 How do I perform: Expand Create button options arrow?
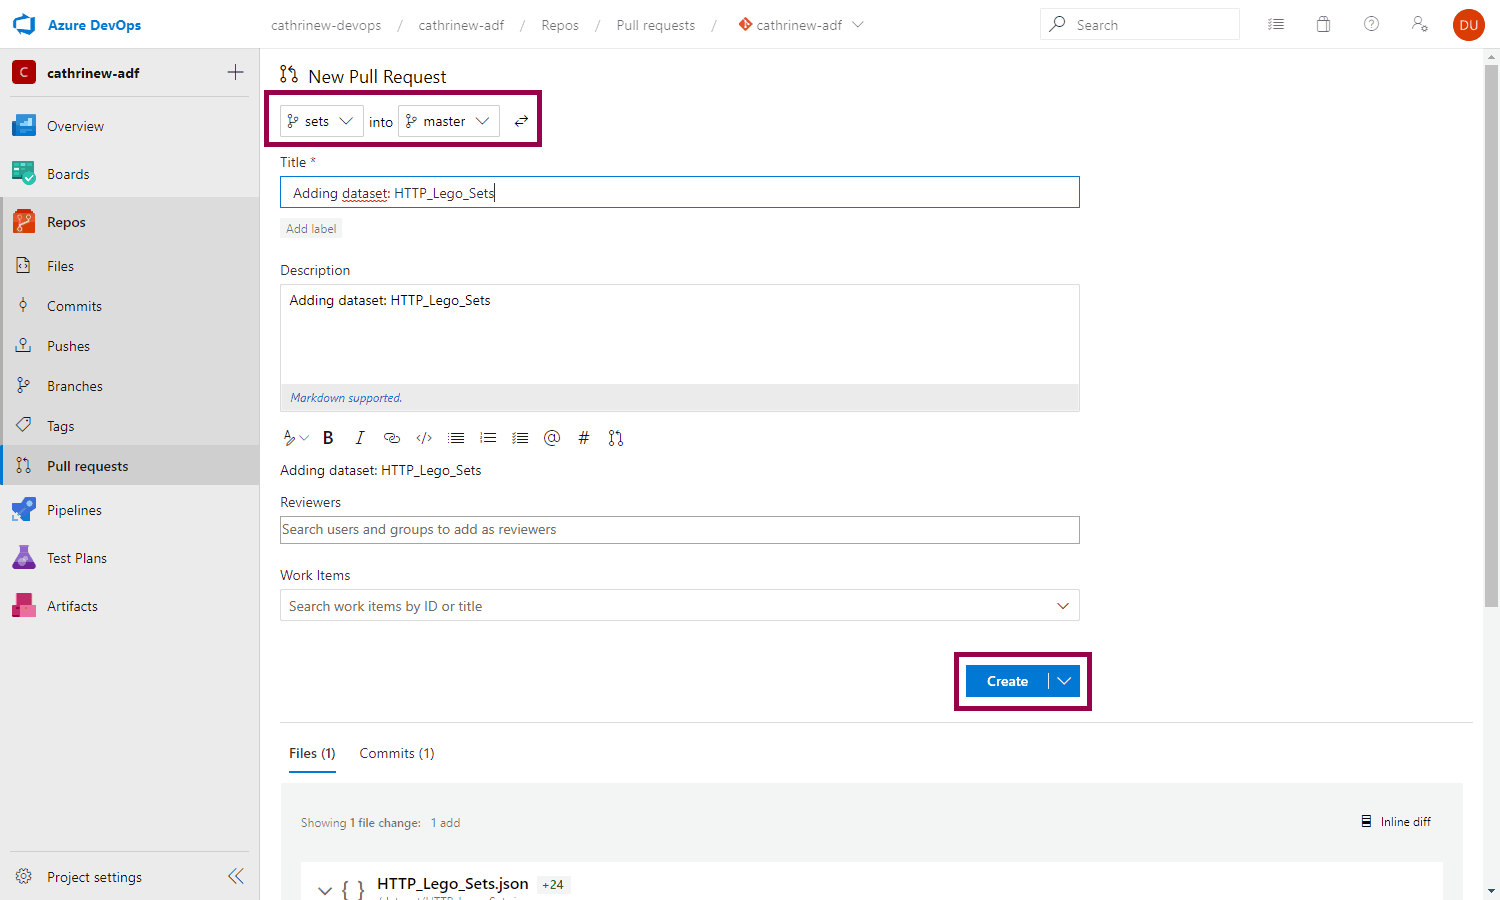[x=1064, y=681]
